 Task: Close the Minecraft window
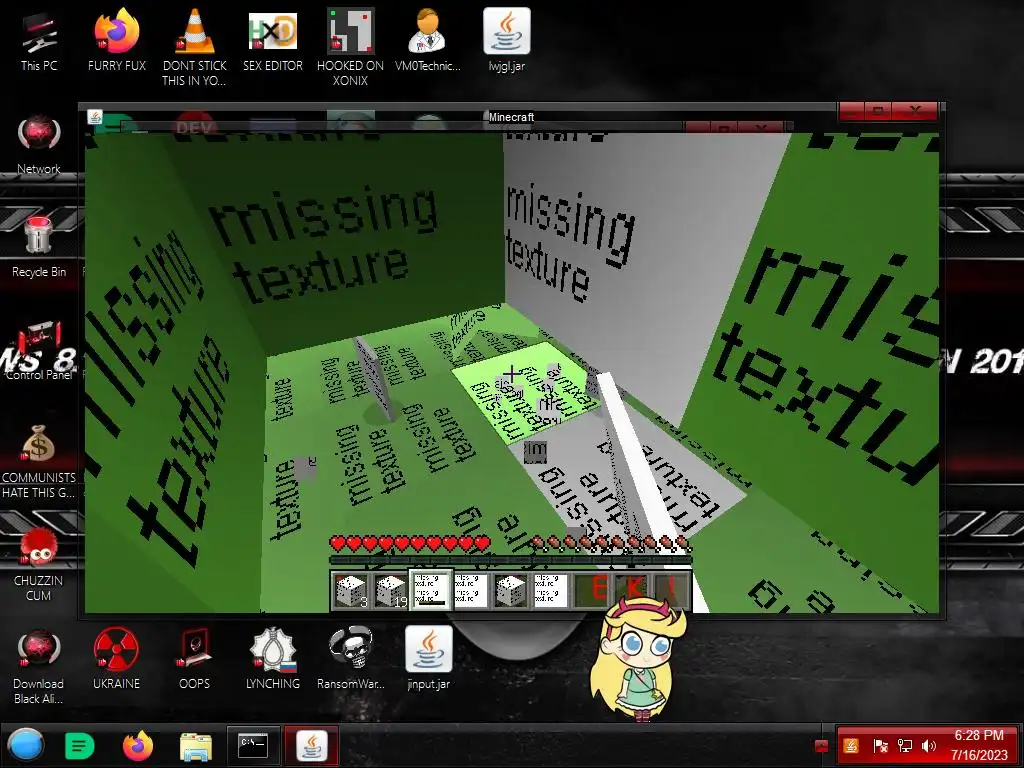pyautogui.click(x=916, y=112)
